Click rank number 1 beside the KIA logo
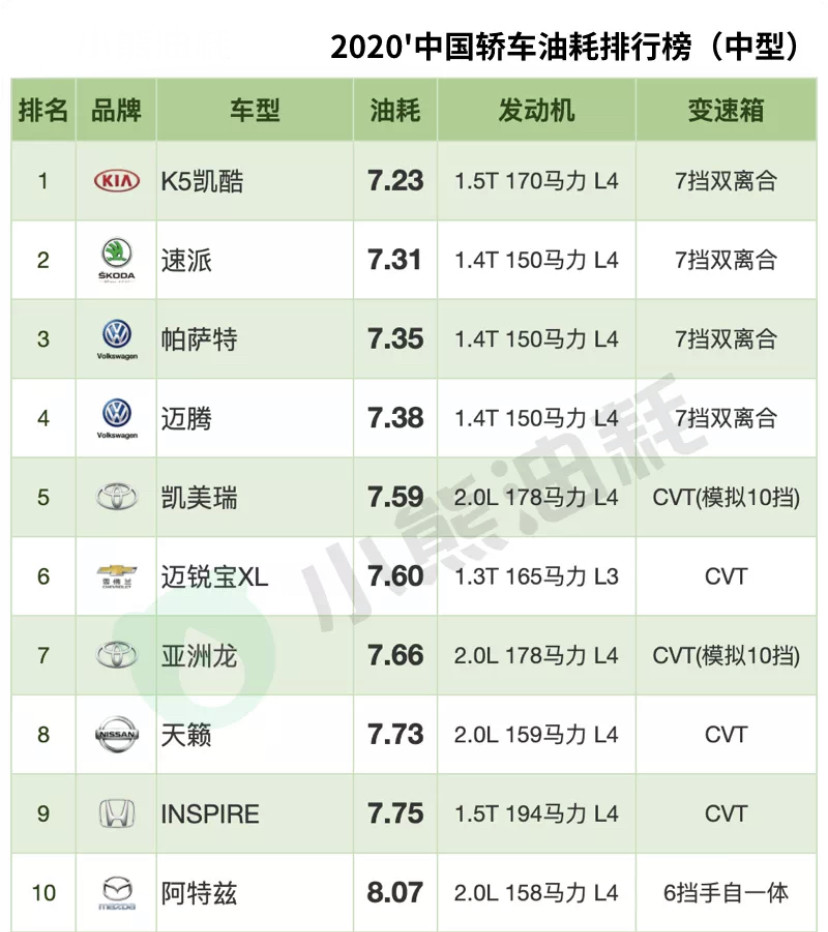The width and height of the screenshot is (828, 932). click(43, 181)
